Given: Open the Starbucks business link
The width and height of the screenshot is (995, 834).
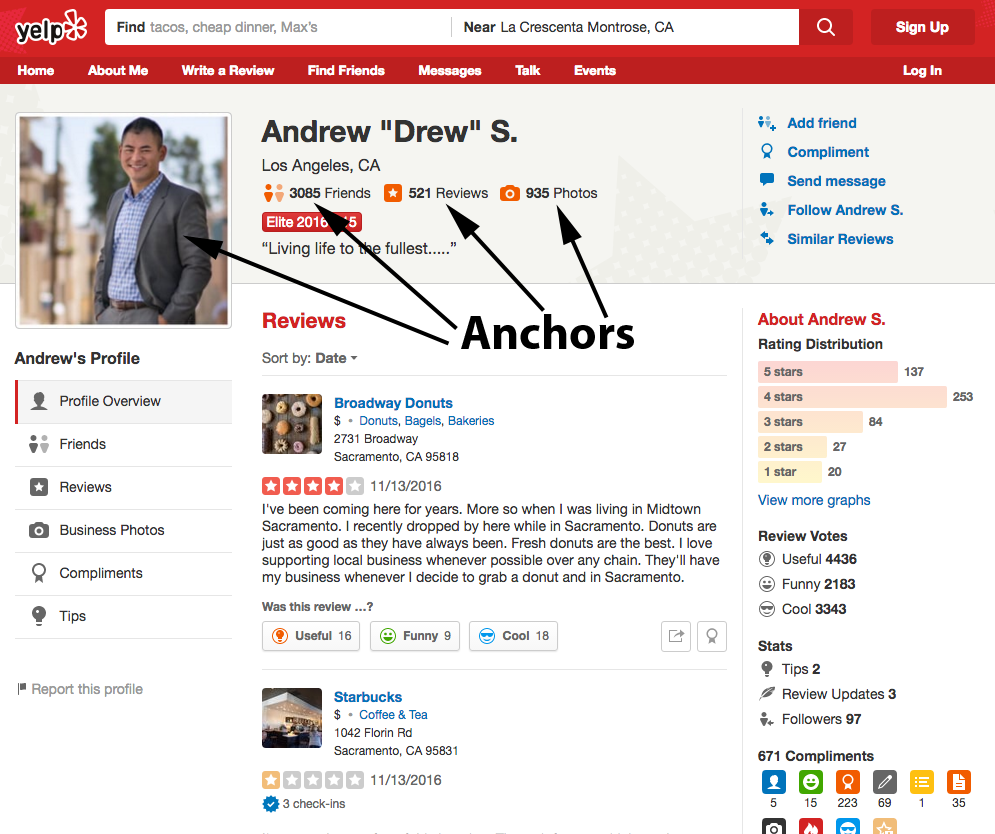Looking at the screenshot, I should 368,697.
